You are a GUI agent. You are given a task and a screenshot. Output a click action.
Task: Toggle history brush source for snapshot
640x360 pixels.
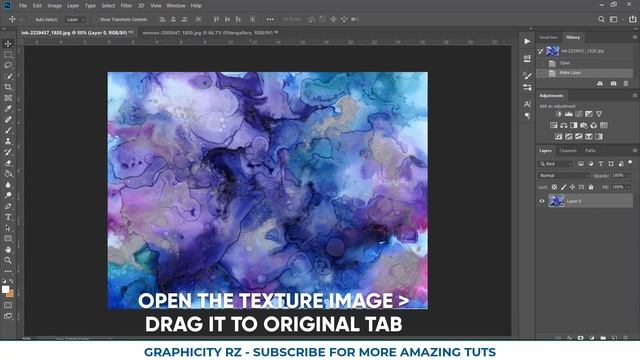click(541, 51)
